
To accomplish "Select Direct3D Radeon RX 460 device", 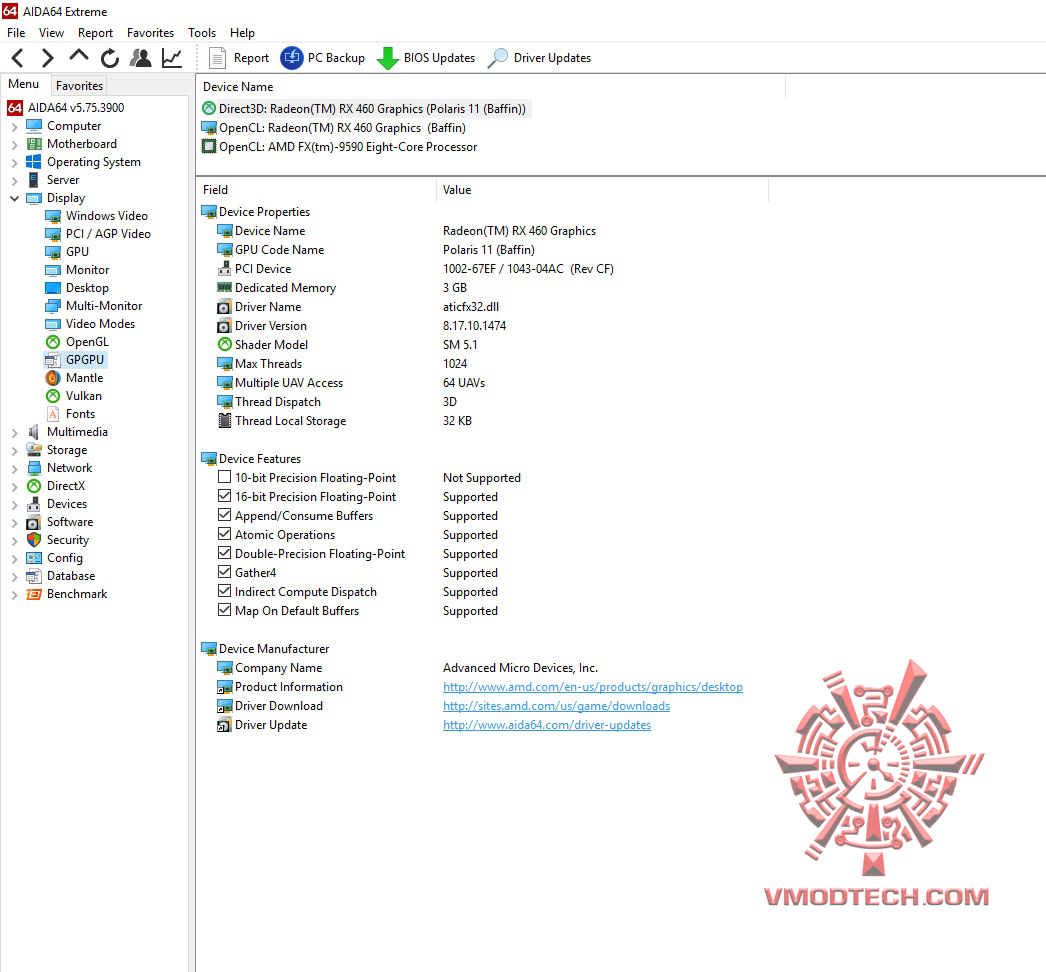I will (x=364, y=109).
